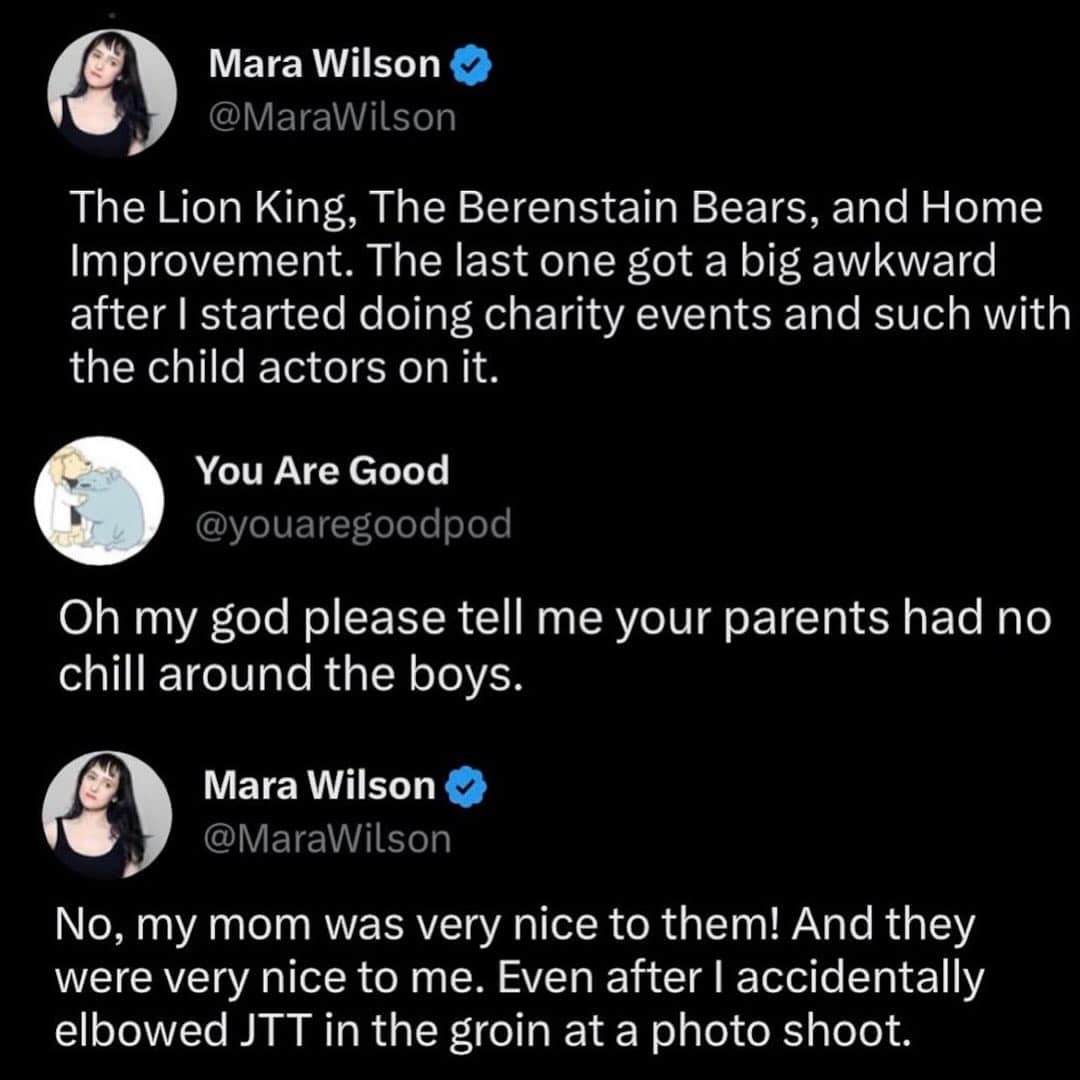Open Mara Wilson's name on the first tweet
Image resolution: width=1080 pixels, height=1080 pixels.
point(324,65)
